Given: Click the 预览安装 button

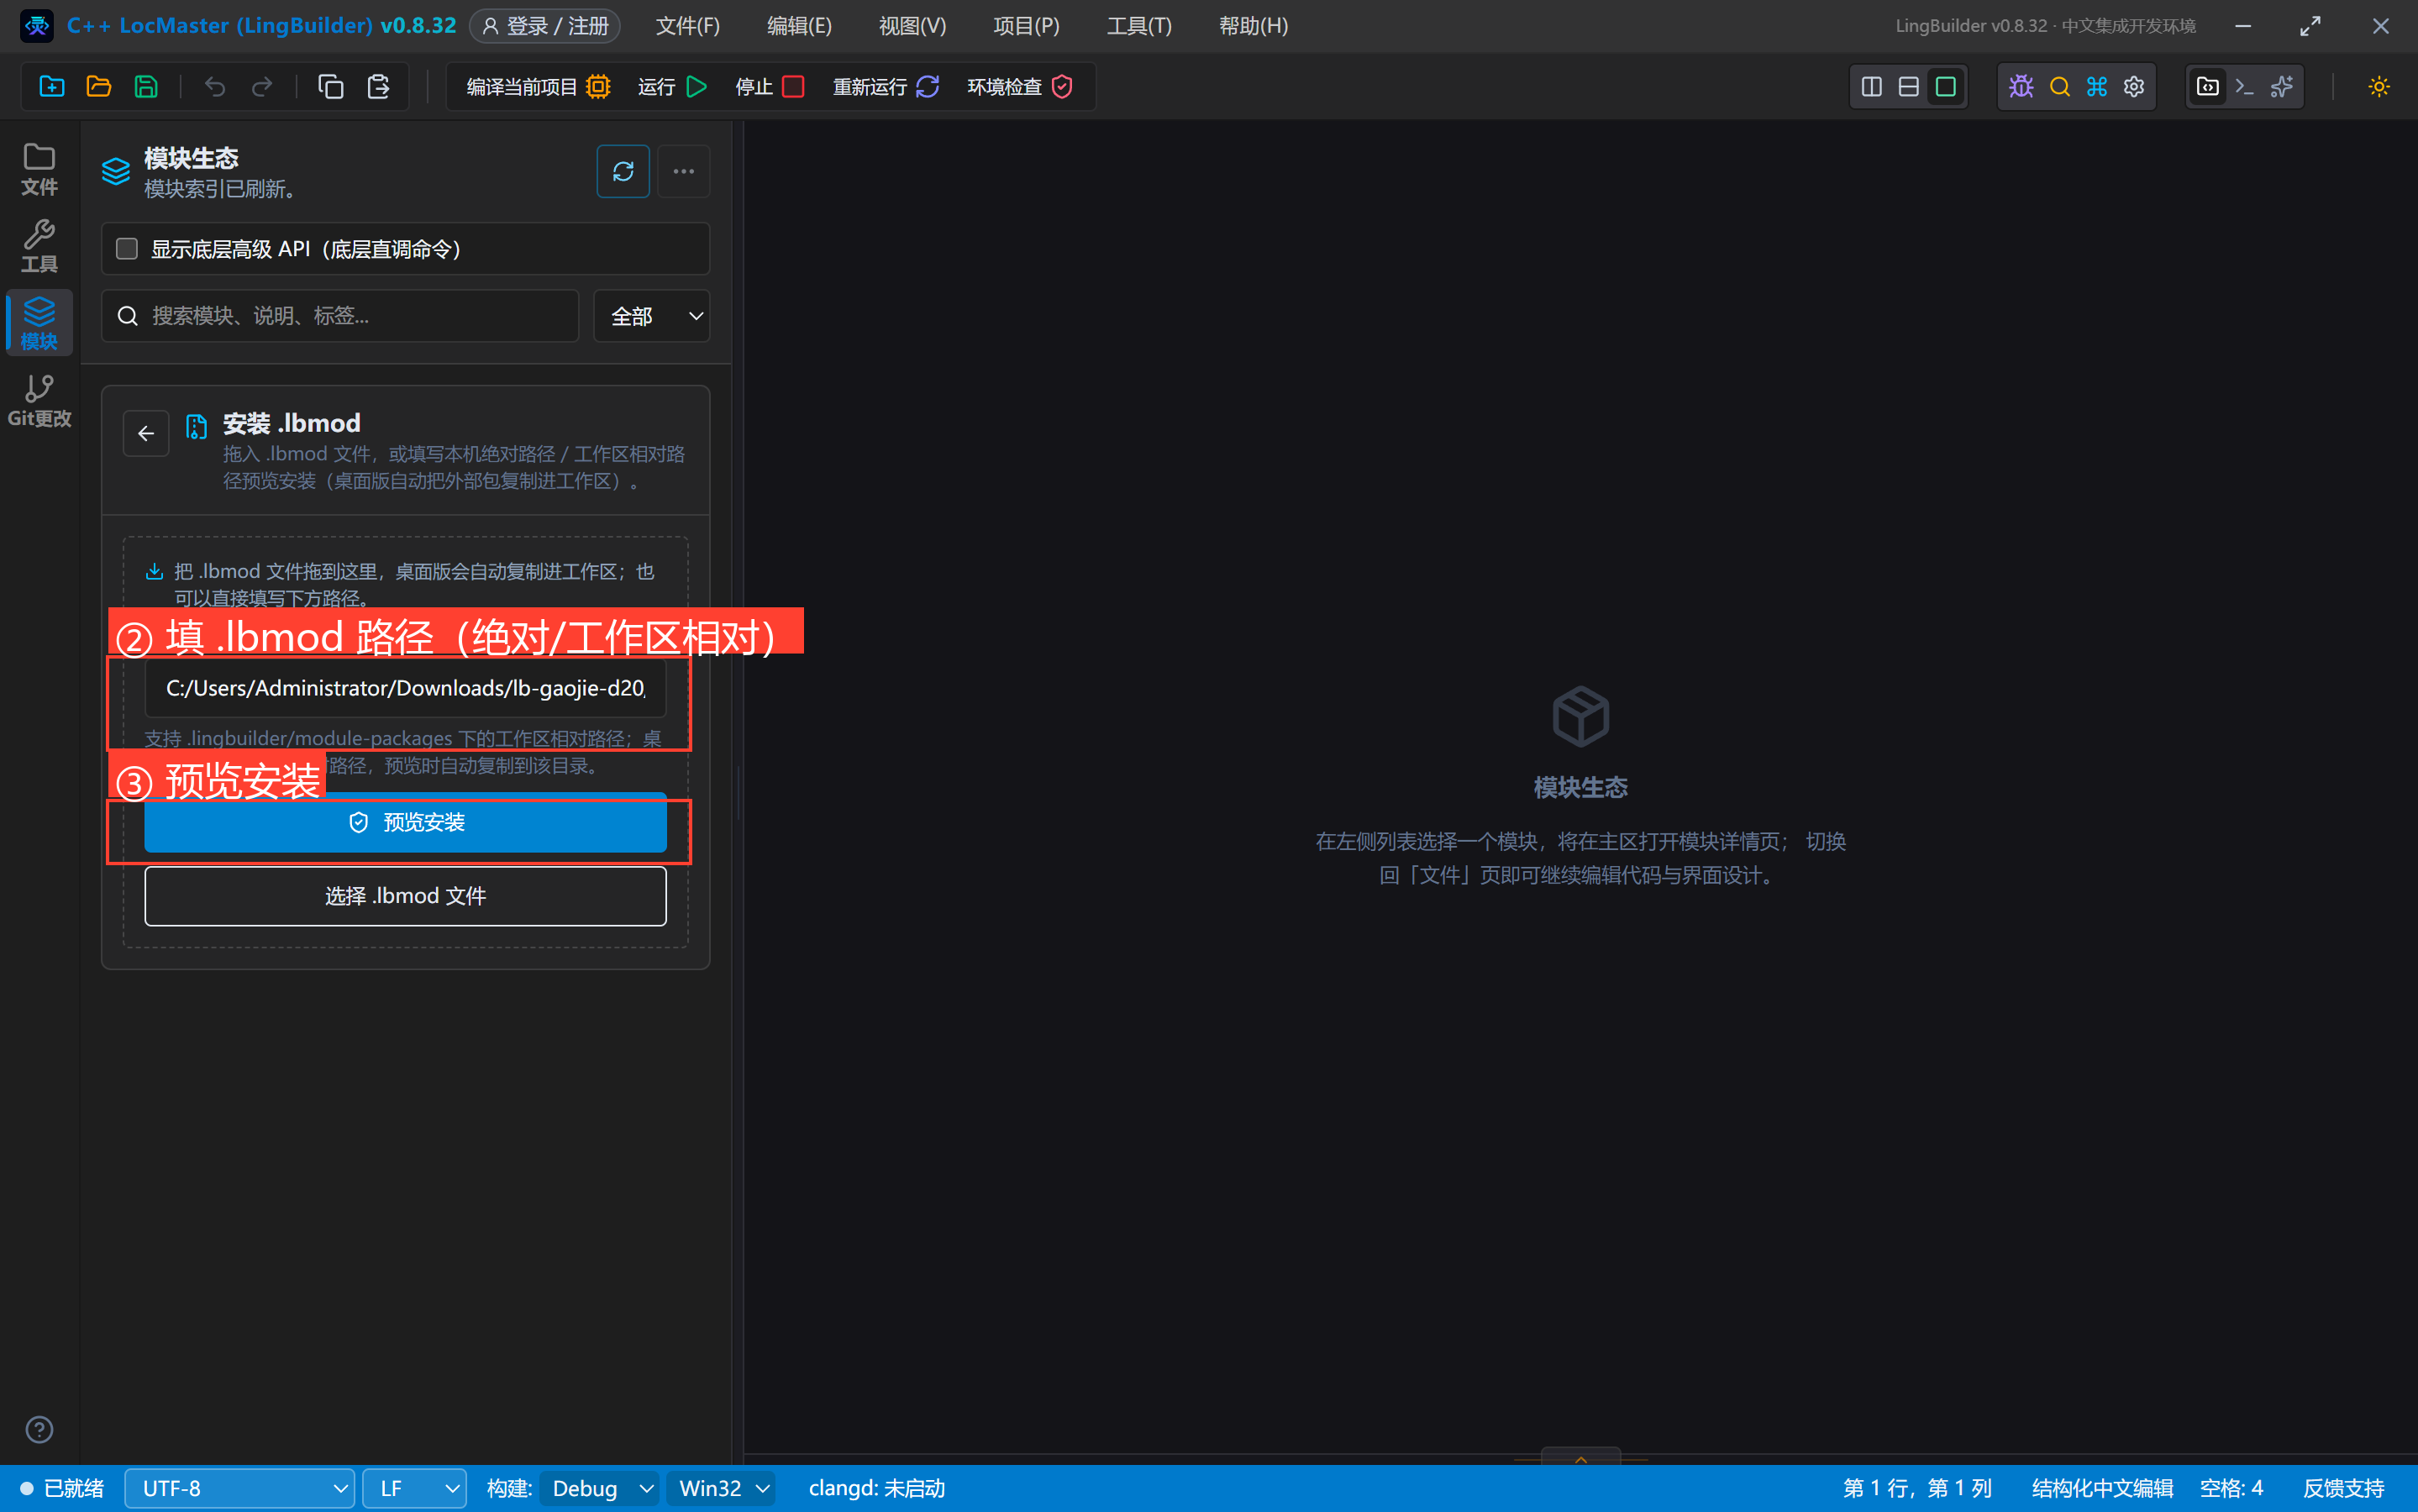Looking at the screenshot, I should point(405,822).
